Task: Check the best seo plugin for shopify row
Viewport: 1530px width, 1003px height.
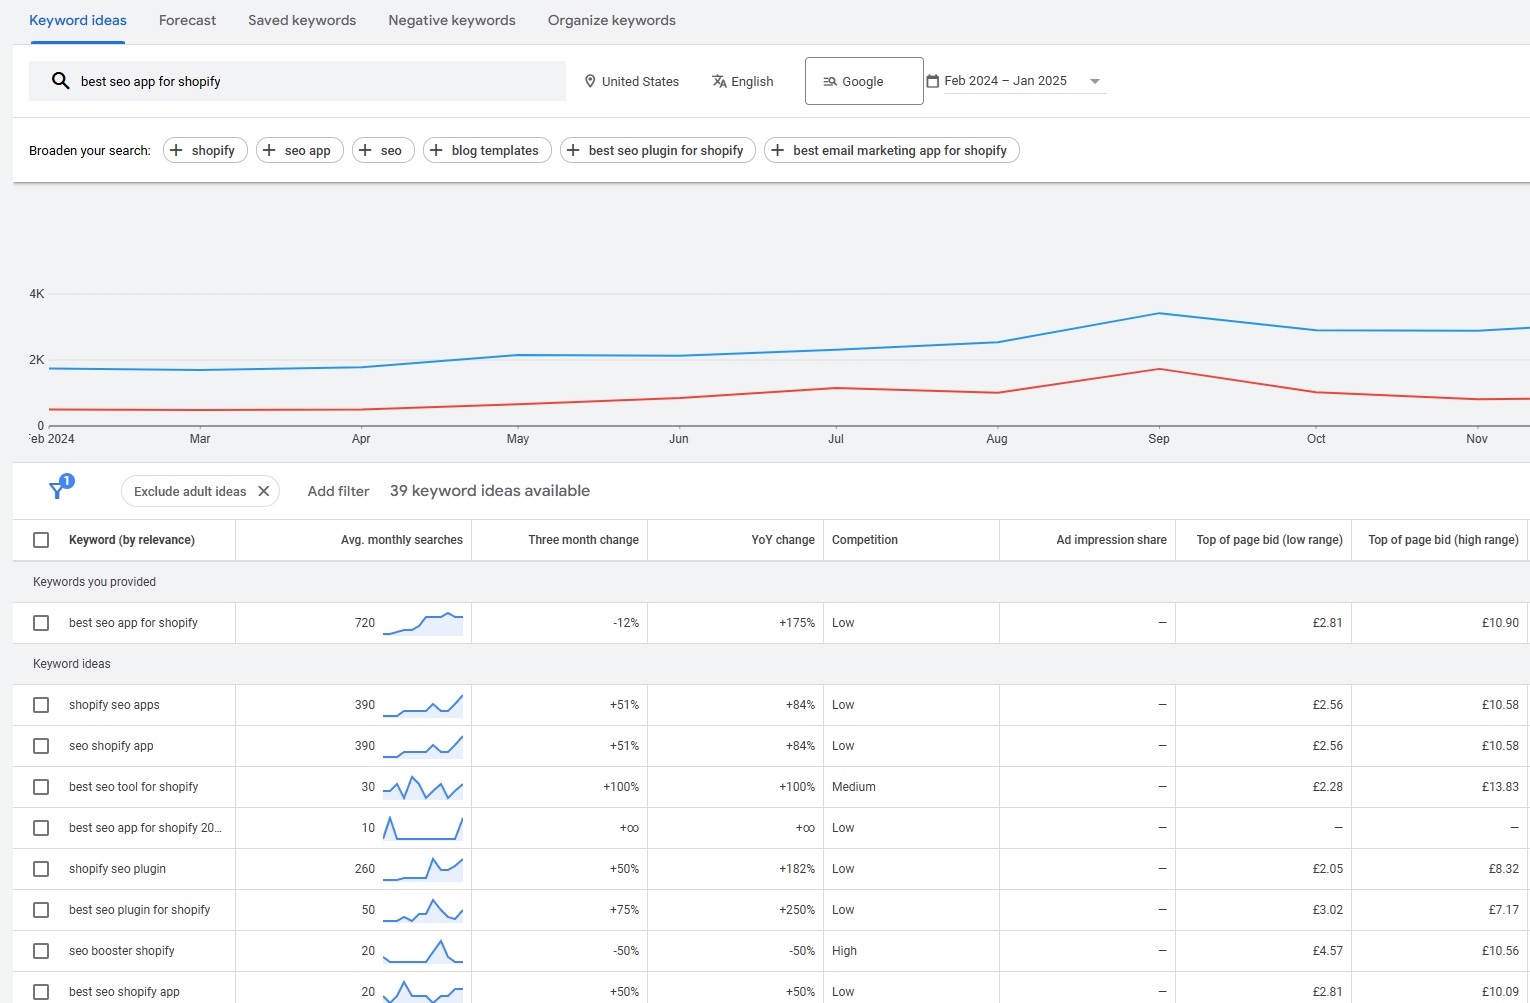Action: click(x=41, y=910)
